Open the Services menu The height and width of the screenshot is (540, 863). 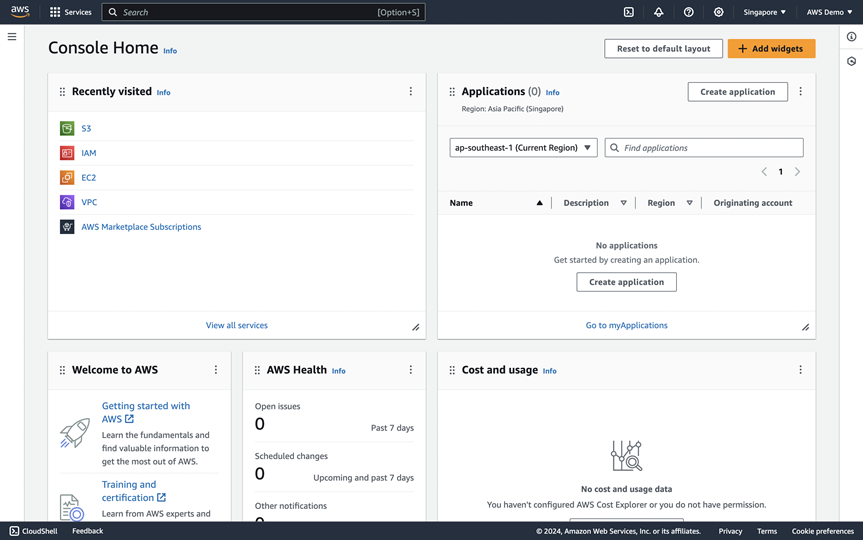click(x=70, y=12)
